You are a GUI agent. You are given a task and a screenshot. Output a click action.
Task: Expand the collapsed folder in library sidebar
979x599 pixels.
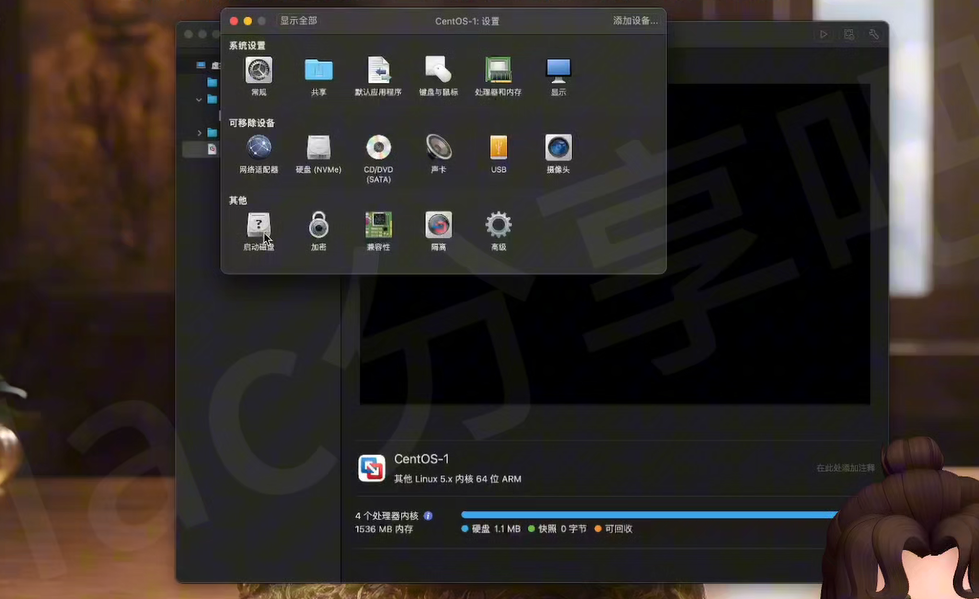(199, 133)
